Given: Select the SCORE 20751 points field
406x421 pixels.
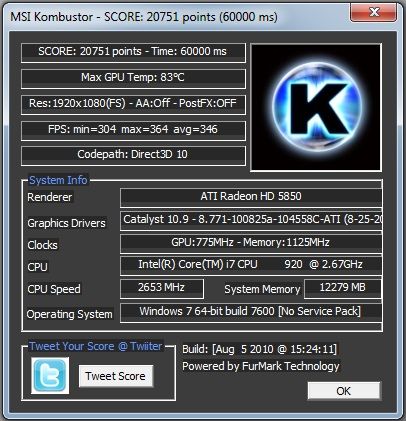Looking at the screenshot, I should tap(133, 53).
